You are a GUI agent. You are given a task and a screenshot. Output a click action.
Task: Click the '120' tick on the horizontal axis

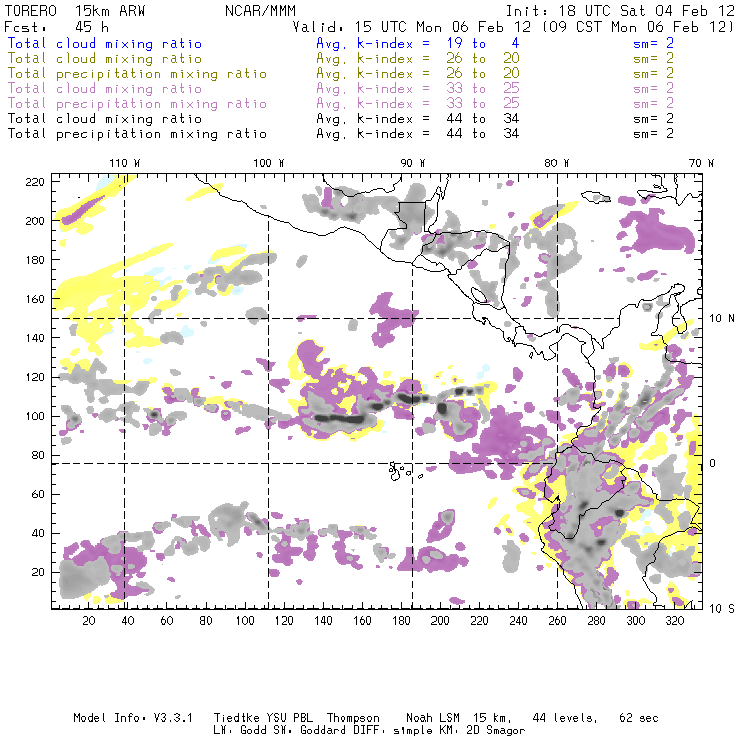point(284,621)
